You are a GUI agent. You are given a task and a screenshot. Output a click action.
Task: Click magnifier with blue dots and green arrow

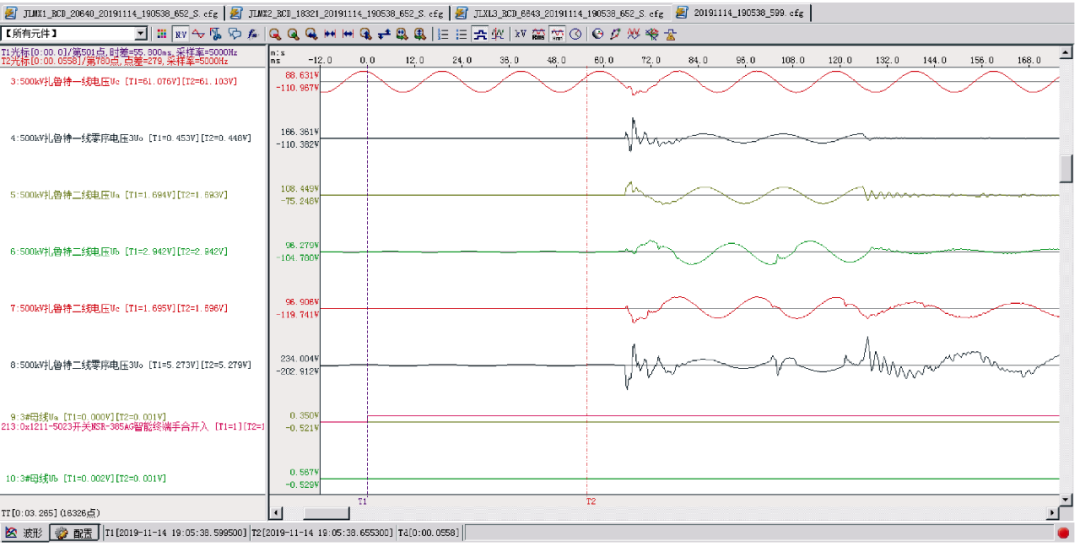[x=402, y=34]
